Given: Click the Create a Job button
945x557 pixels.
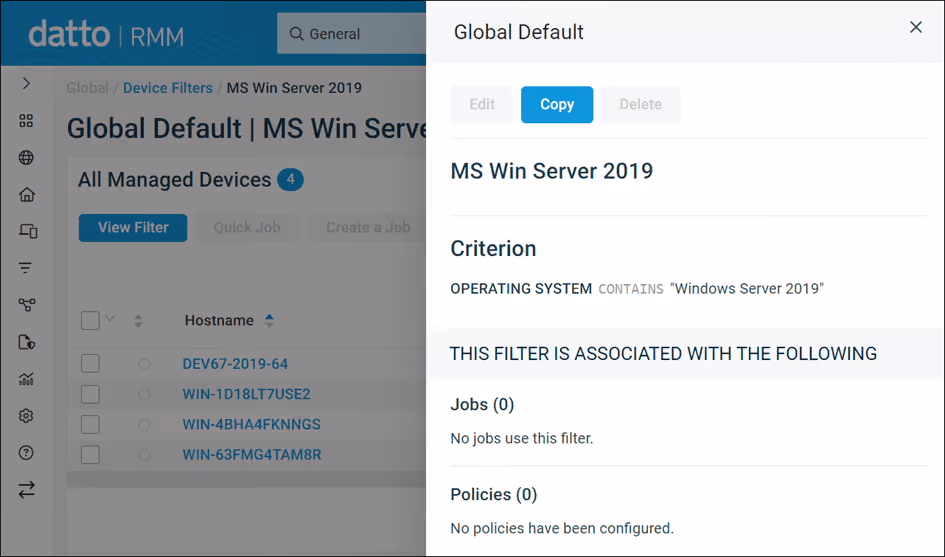Looking at the screenshot, I should click(367, 228).
